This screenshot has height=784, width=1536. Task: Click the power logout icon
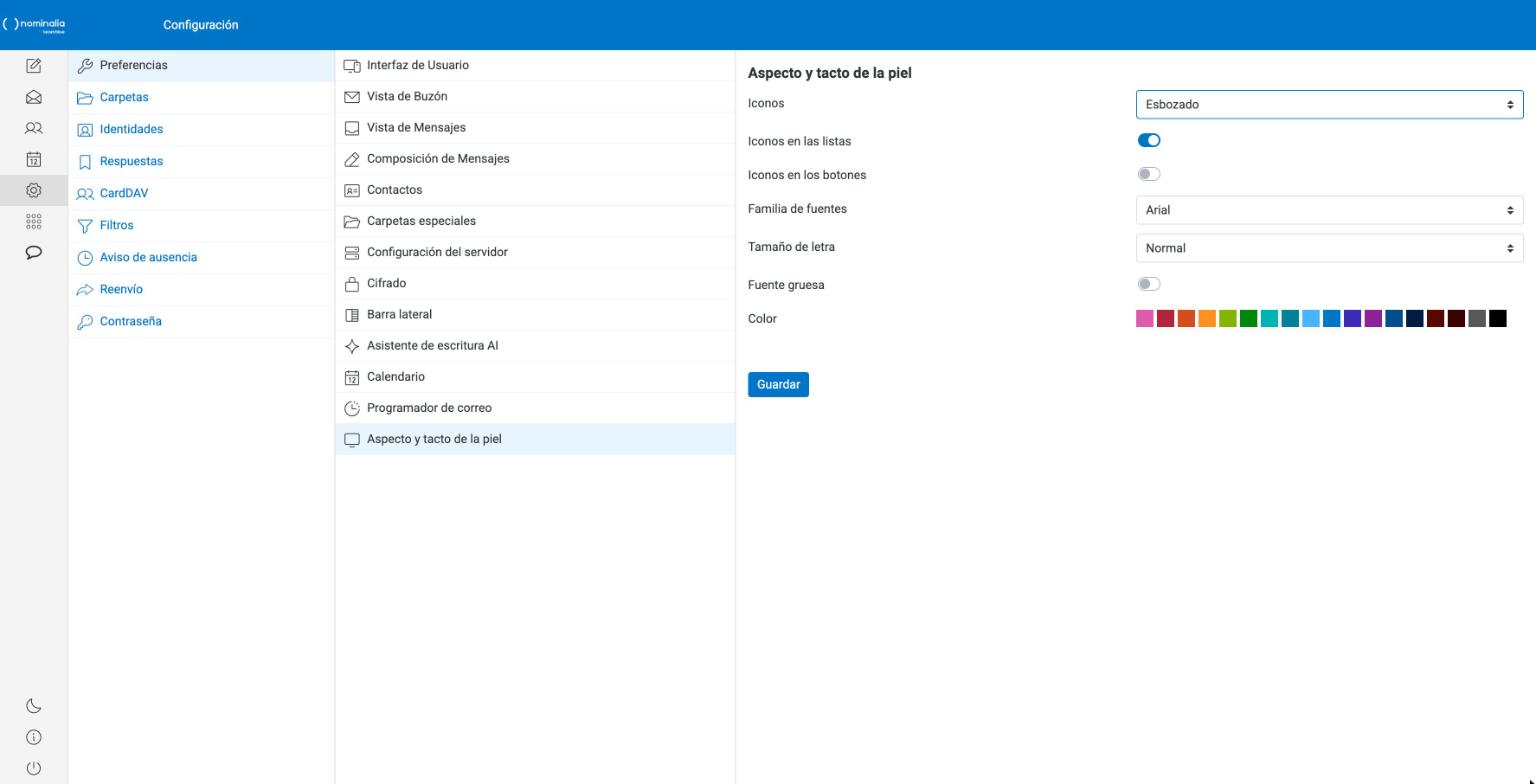coord(33,768)
